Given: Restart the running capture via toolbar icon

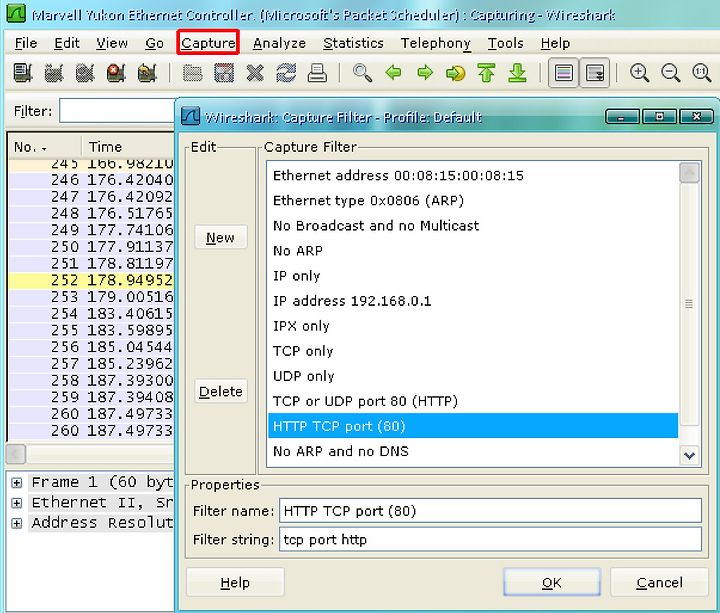Looking at the screenshot, I should 147,73.
